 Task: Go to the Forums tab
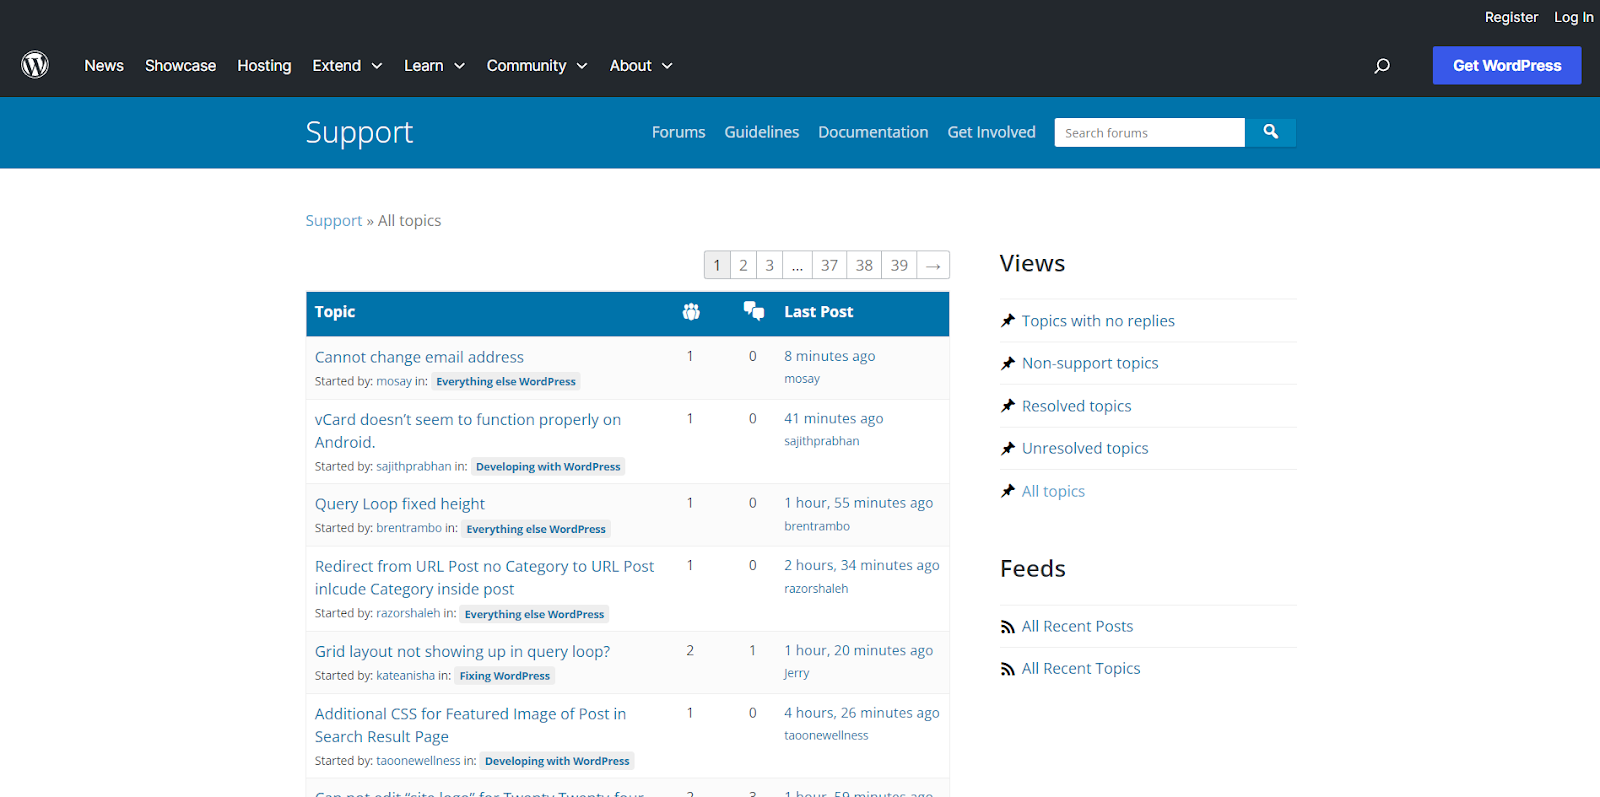[x=678, y=132]
